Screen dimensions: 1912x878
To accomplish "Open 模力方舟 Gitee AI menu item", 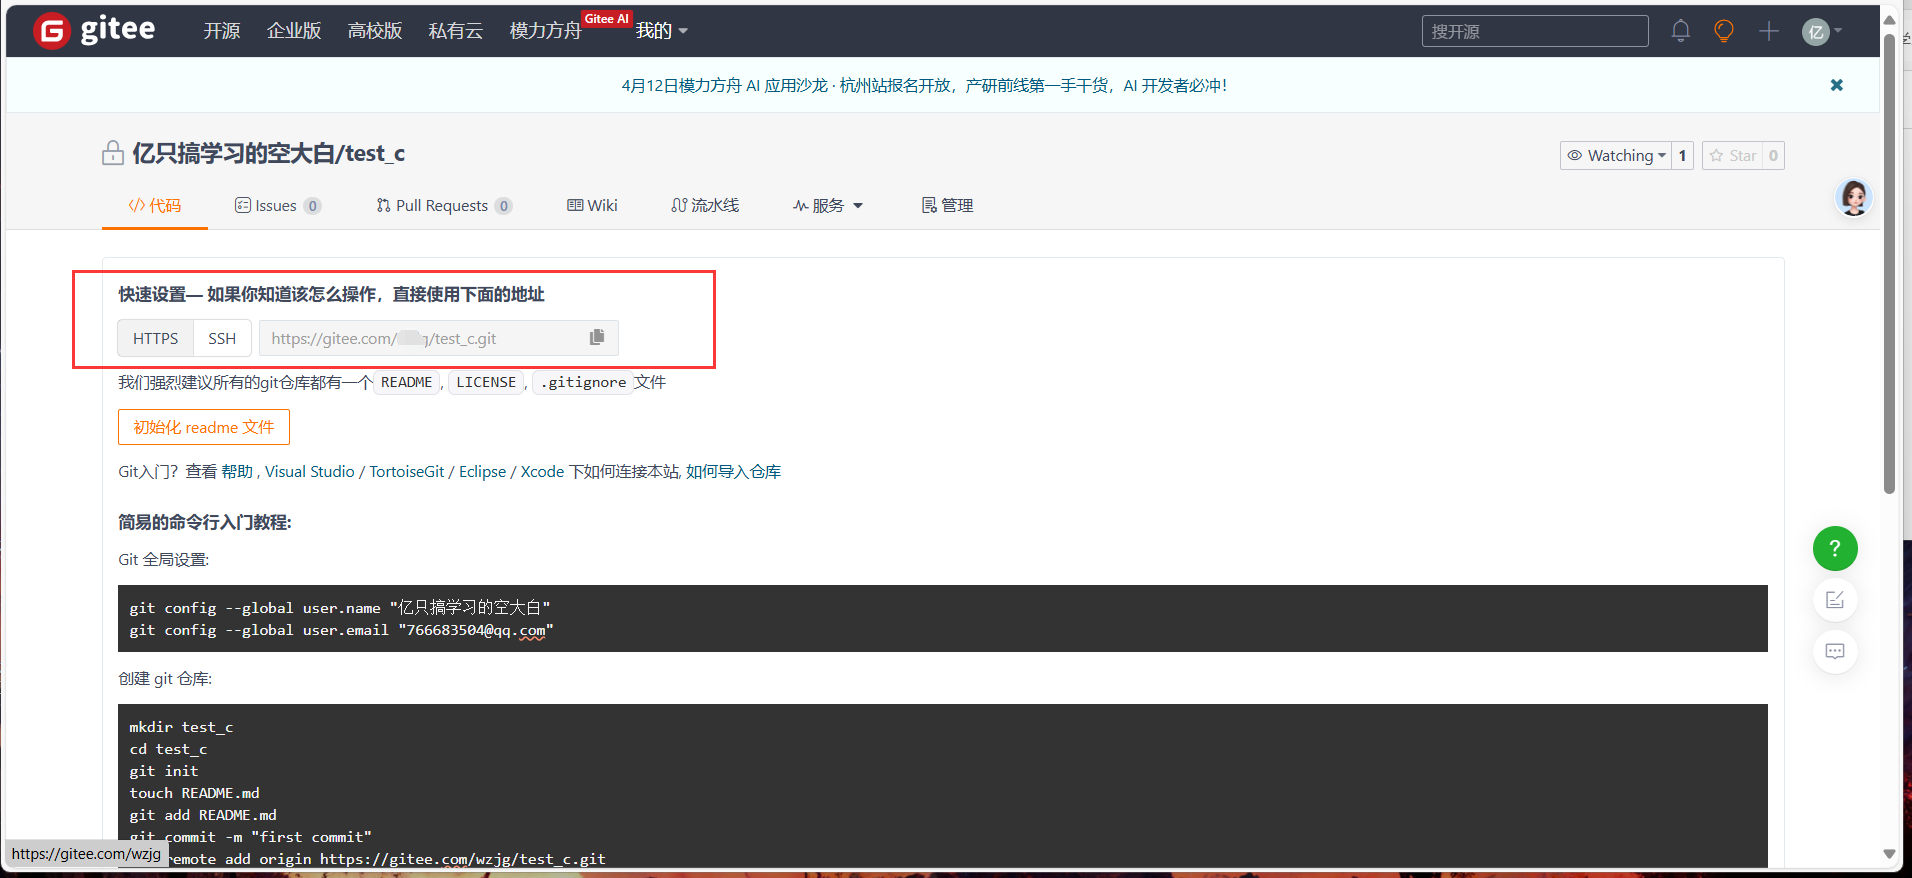I will tap(546, 31).
